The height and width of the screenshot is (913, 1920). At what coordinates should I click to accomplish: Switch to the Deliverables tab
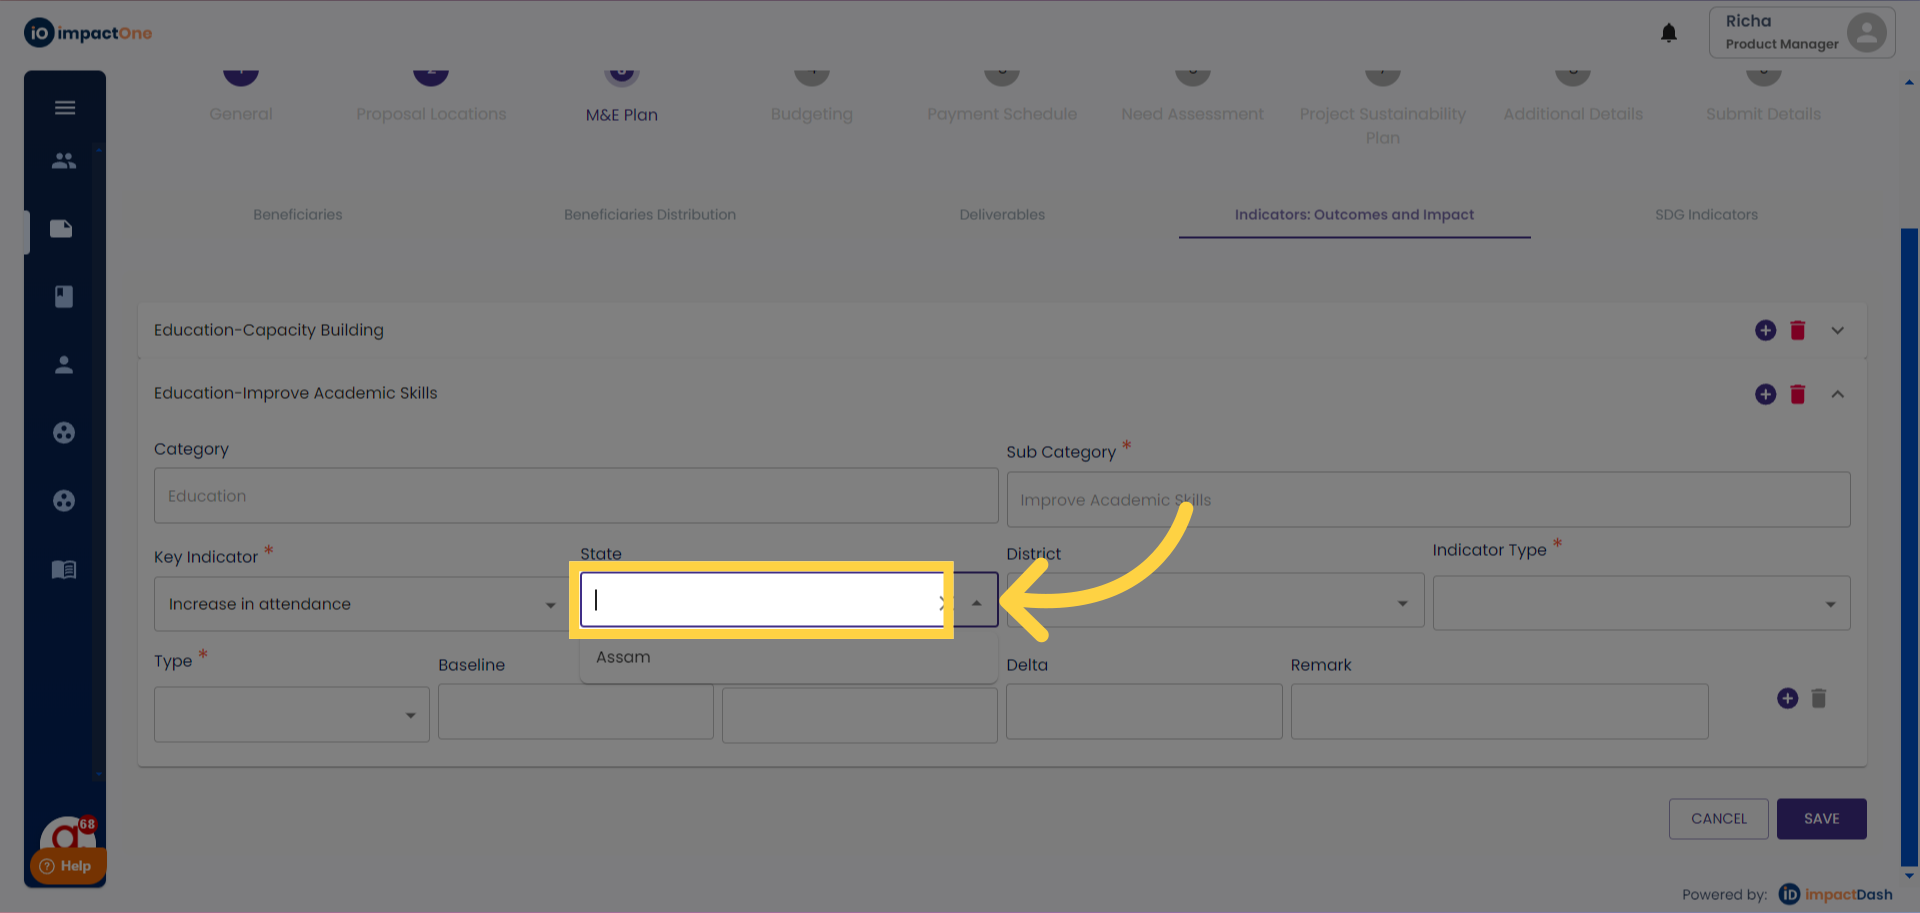point(1001,215)
